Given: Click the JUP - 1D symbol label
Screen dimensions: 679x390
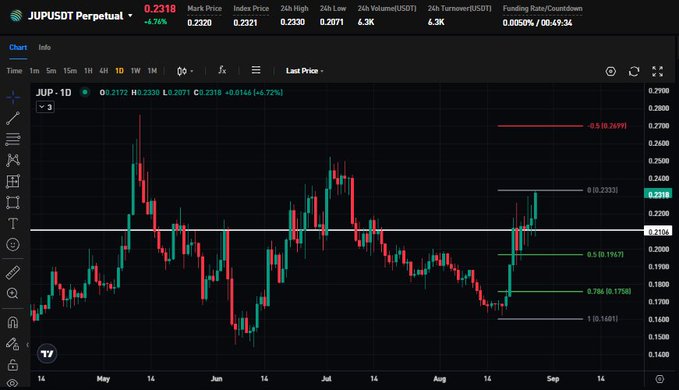Looking at the screenshot, I should [x=53, y=93].
